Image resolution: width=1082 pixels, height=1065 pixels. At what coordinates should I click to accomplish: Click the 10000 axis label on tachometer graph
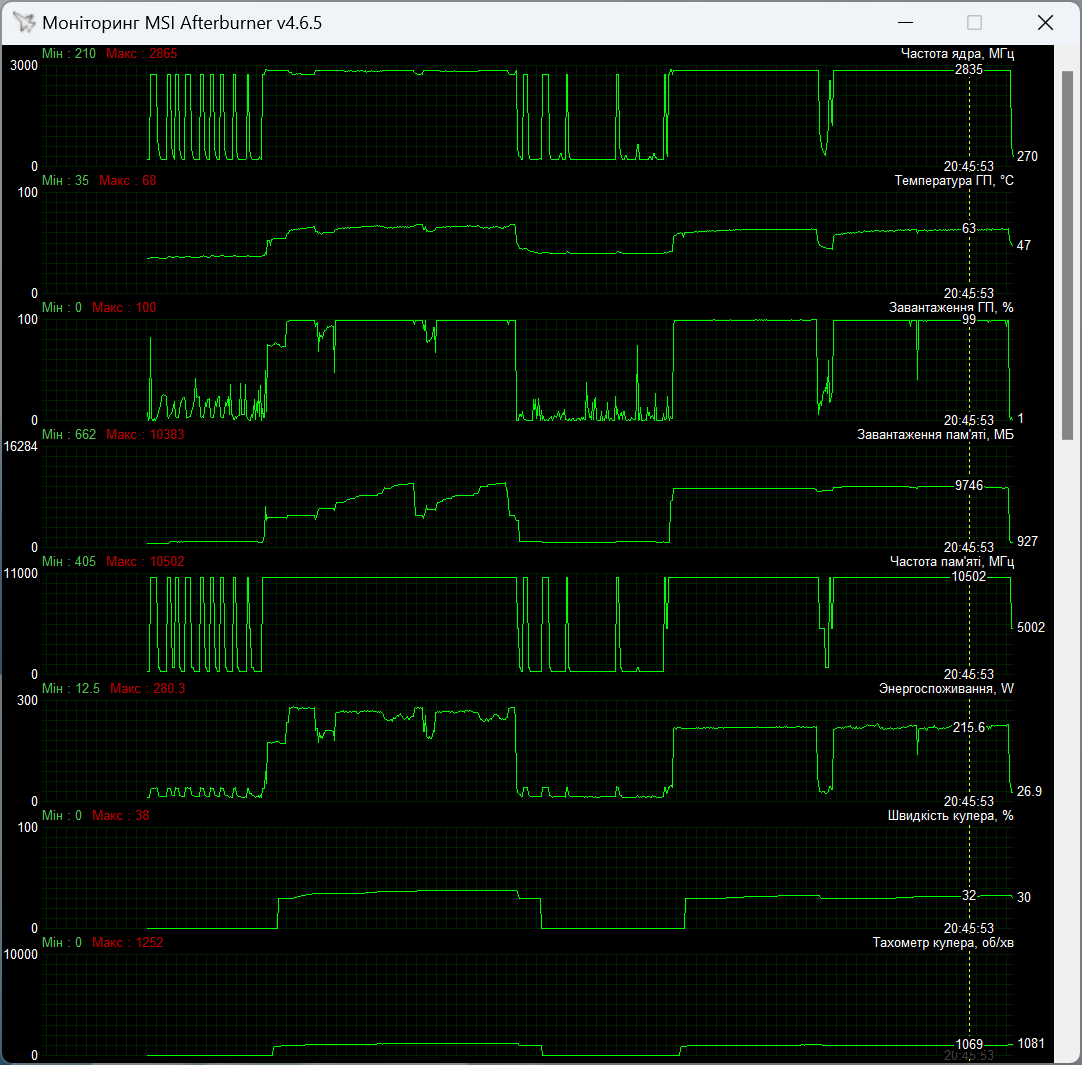(21, 955)
